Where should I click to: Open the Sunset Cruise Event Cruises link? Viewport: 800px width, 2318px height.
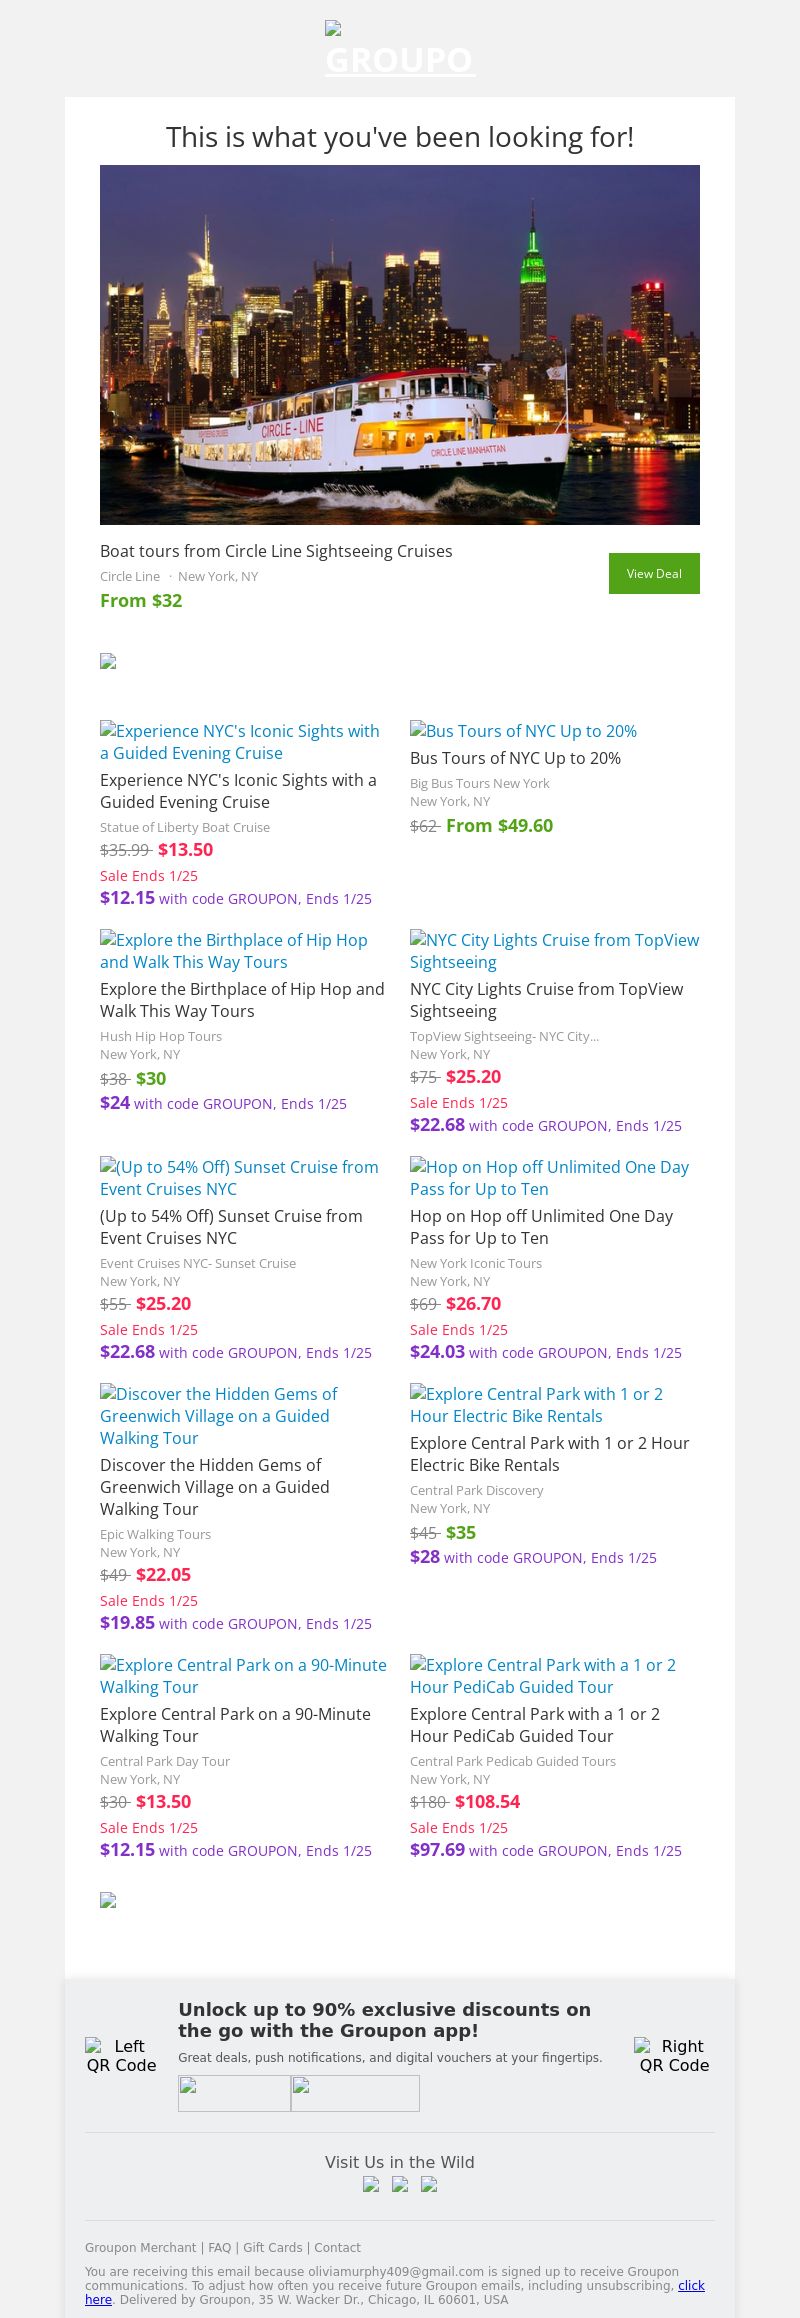coord(239,1178)
